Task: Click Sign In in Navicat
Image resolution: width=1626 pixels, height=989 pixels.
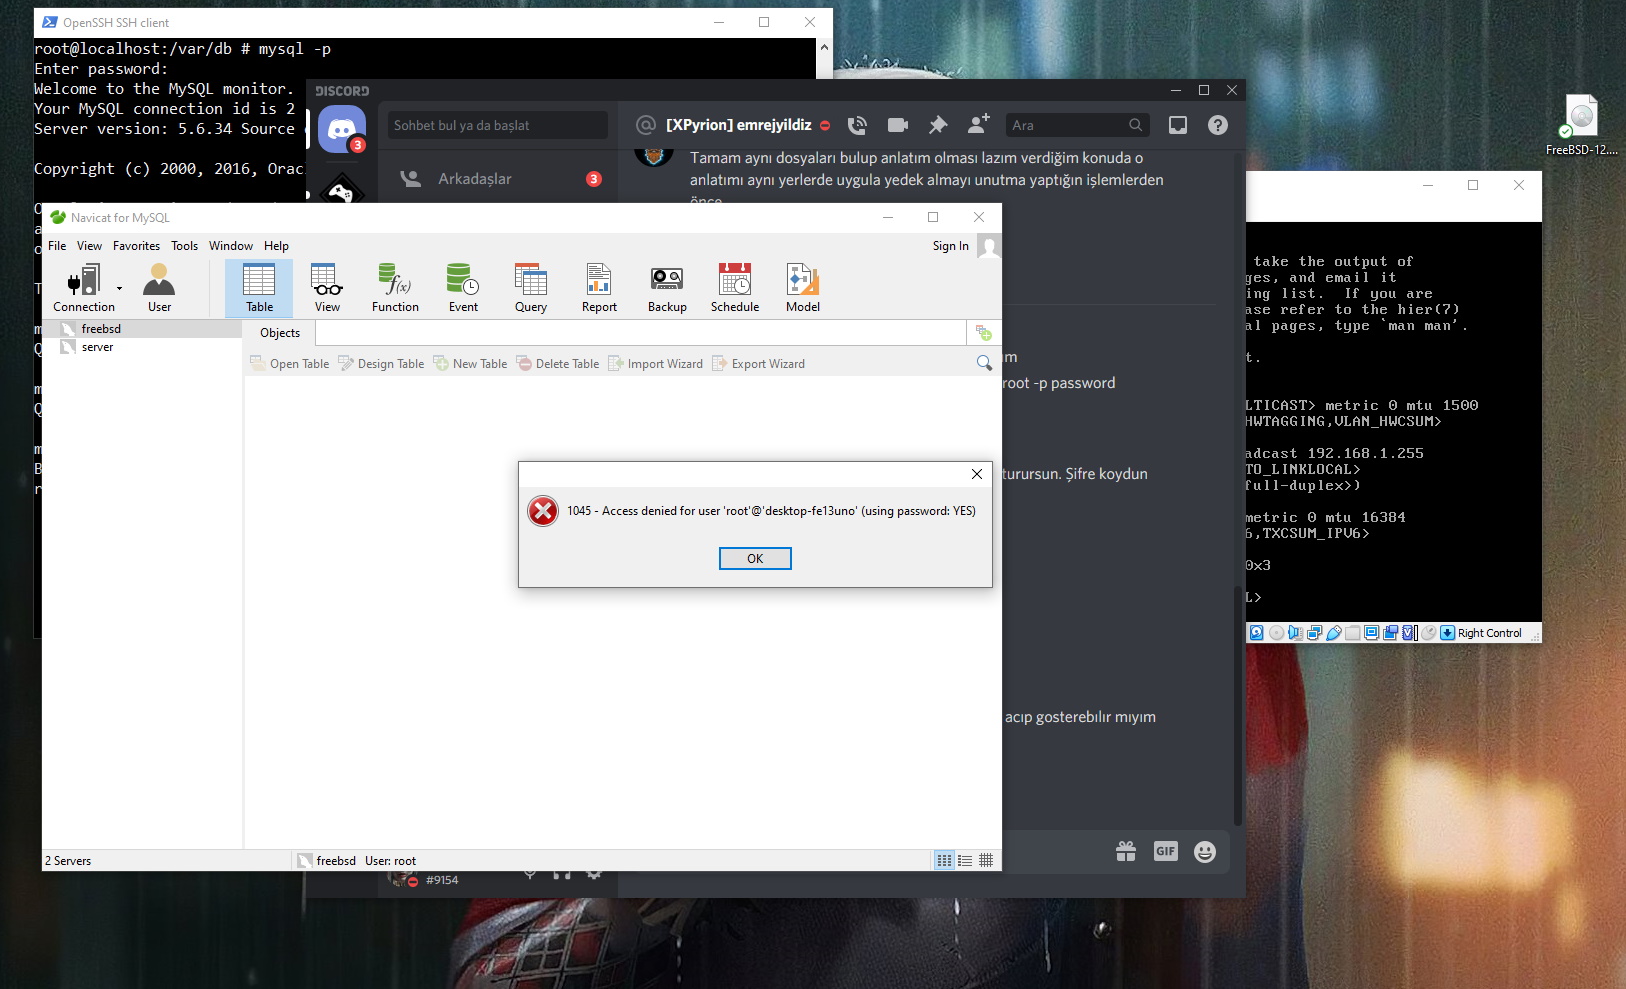Action: click(x=950, y=246)
